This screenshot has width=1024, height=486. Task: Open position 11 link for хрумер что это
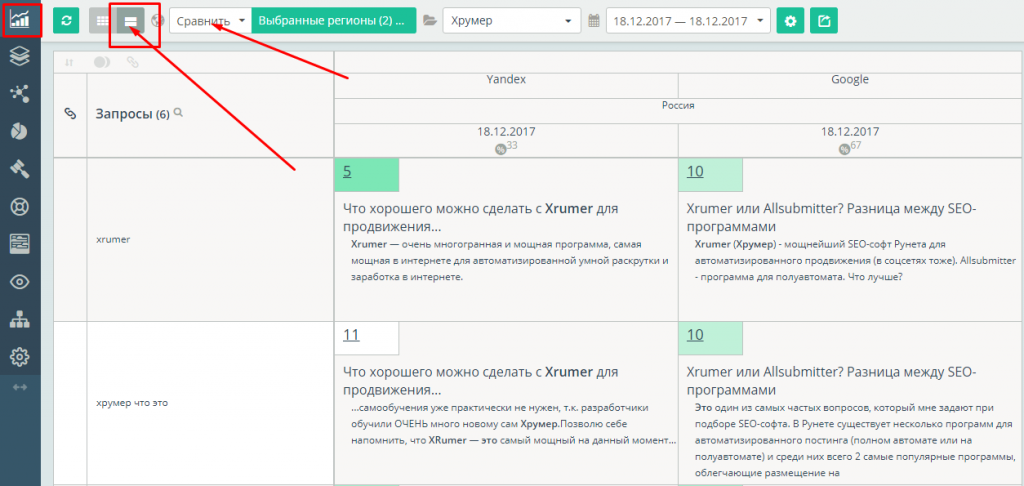pyautogui.click(x=351, y=335)
